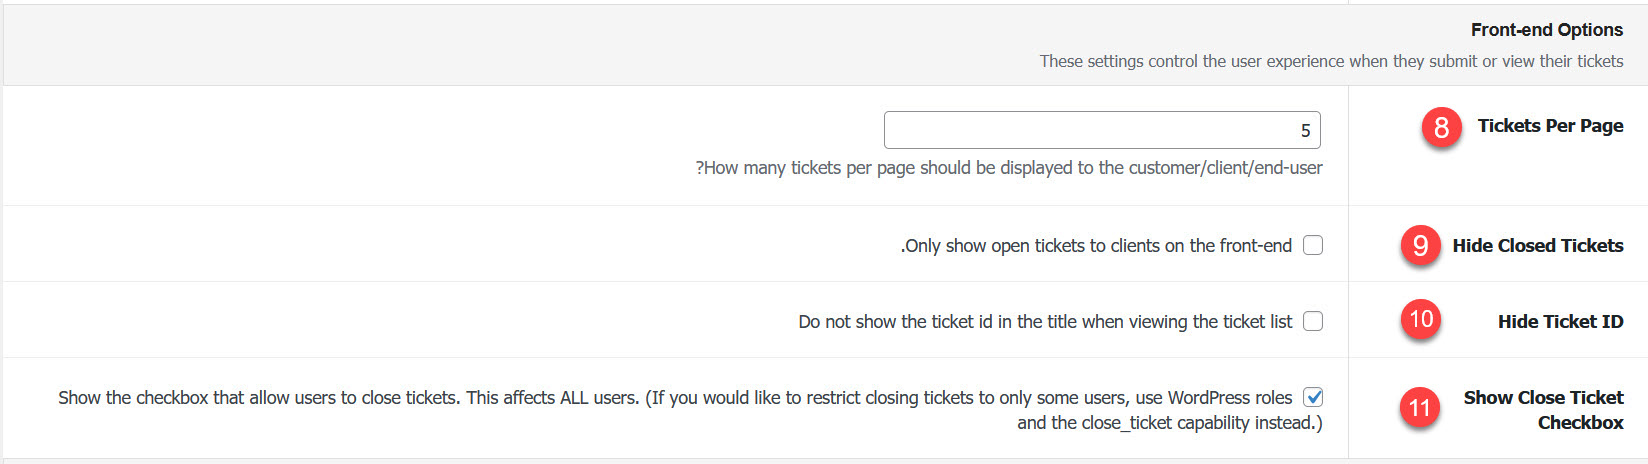The height and width of the screenshot is (464, 1648).
Task: Click the 'How many tickets per page' help text
Action: click(1009, 168)
